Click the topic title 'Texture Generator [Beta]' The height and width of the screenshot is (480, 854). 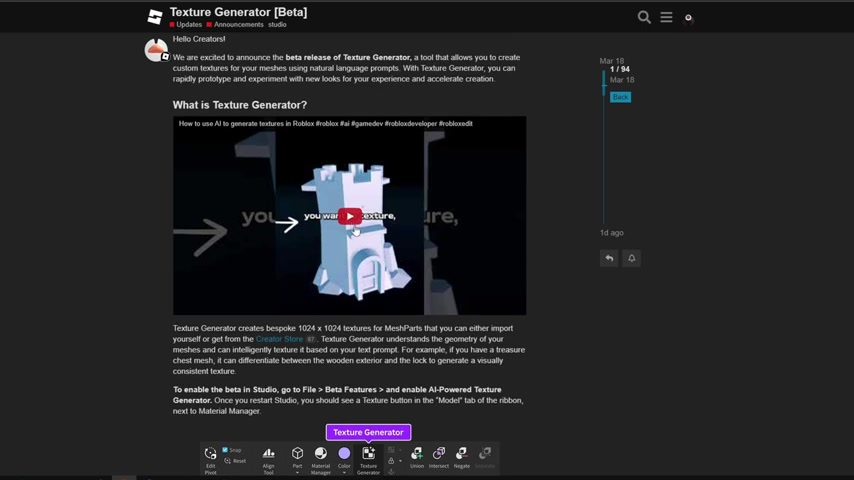(x=238, y=12)
